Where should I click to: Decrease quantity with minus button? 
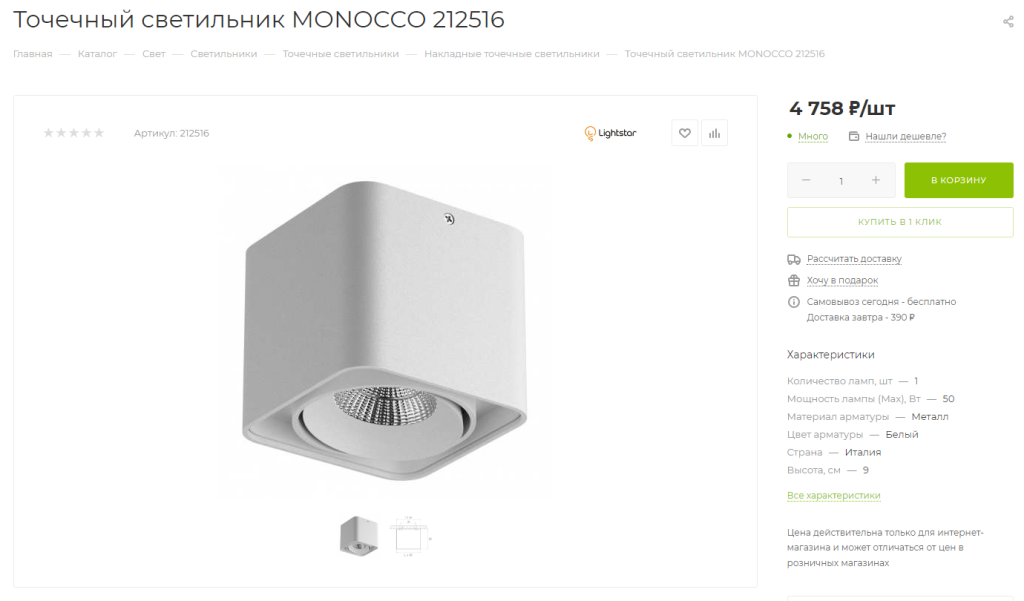tap(806, 180)
